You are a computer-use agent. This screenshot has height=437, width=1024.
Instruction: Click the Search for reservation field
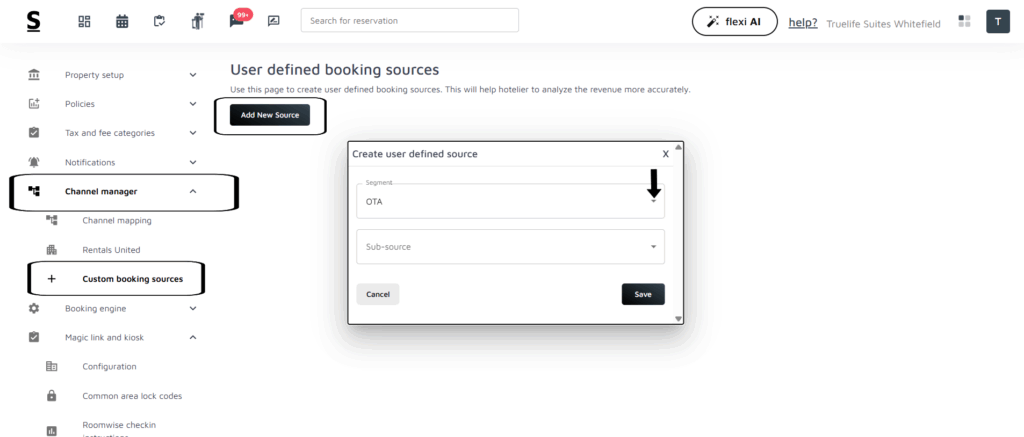(409, 21)
